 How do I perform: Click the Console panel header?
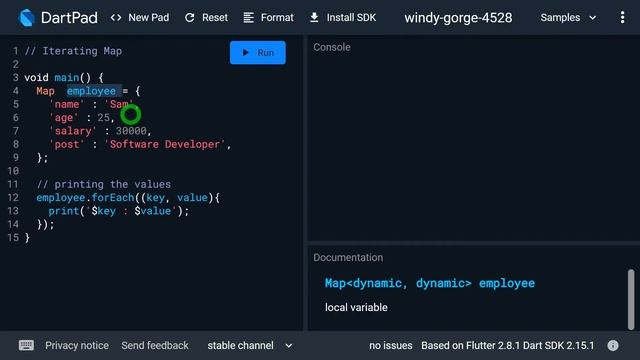tap(332, 47)
